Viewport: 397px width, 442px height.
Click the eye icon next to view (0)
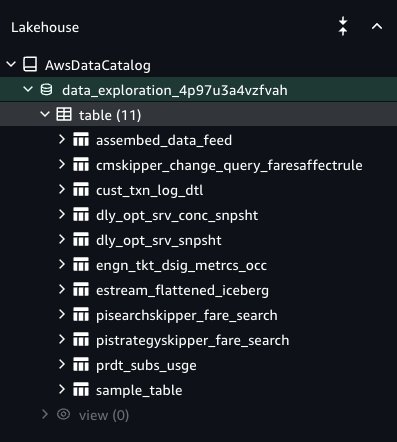click(x=63, y=414)
